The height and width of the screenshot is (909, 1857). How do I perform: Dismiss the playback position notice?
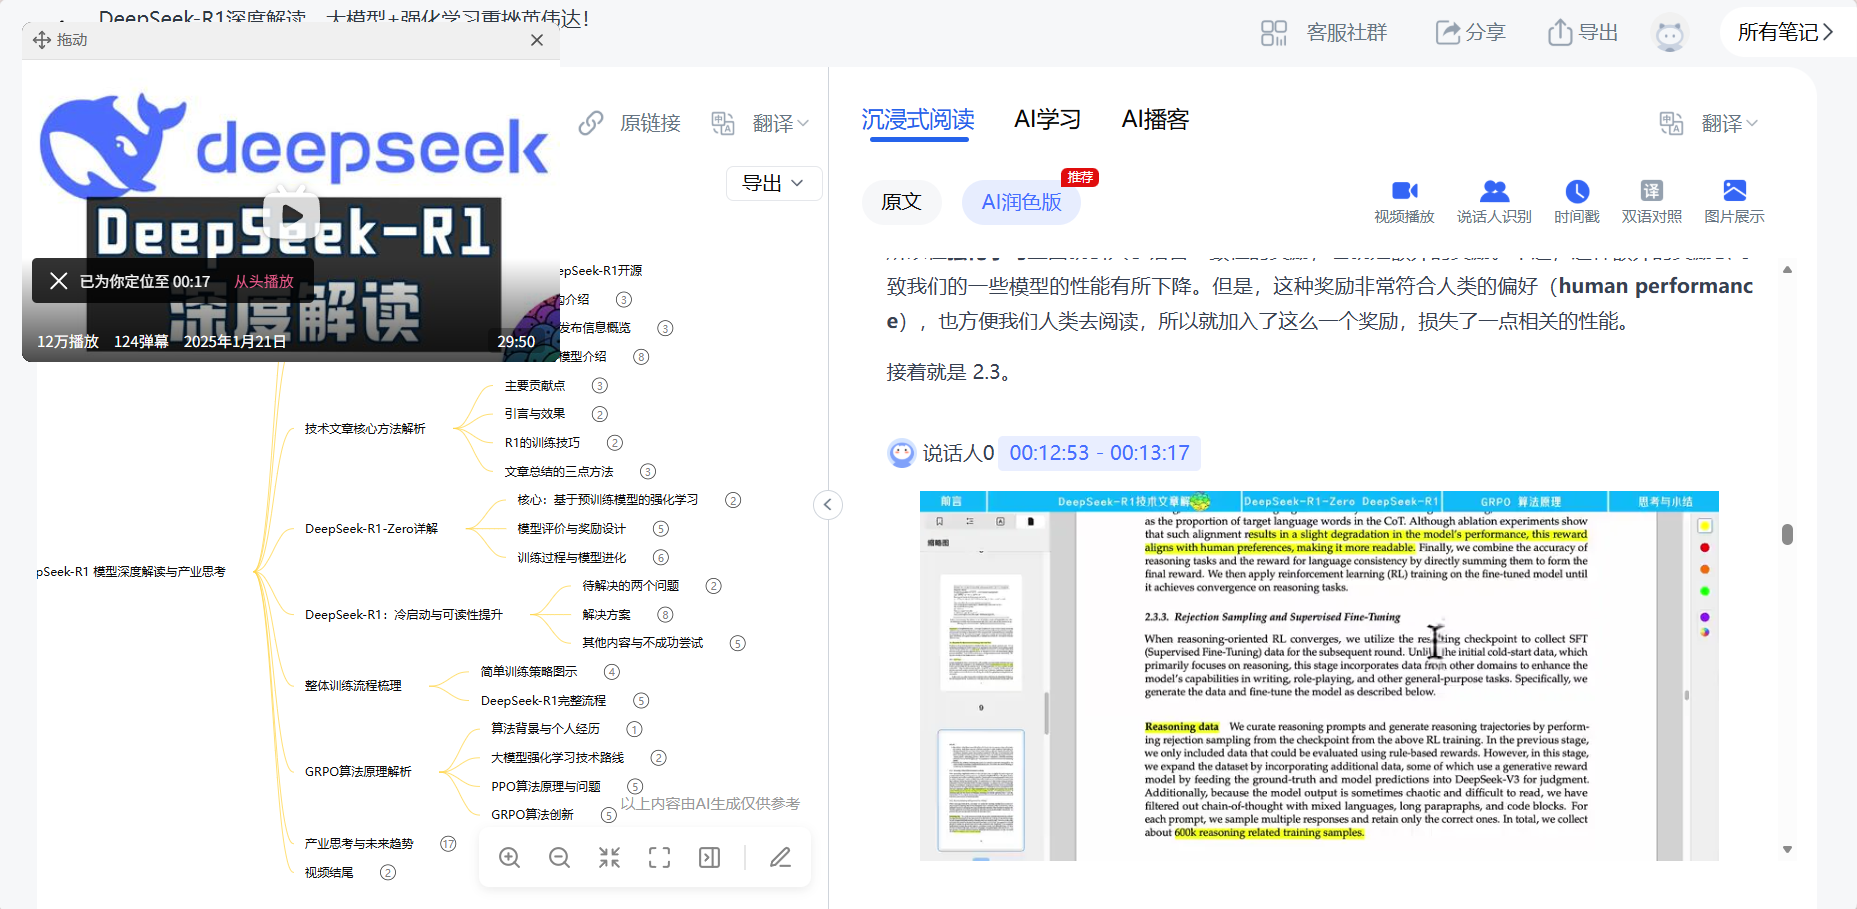coord(58,281)
